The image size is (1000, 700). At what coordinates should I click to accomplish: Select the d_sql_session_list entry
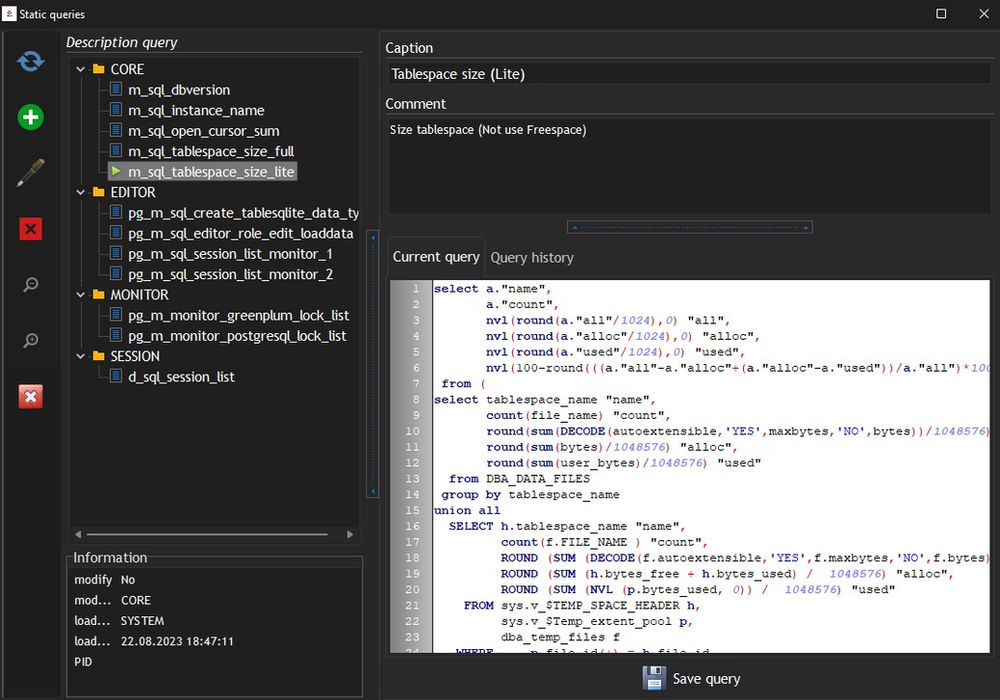point(181,376)
